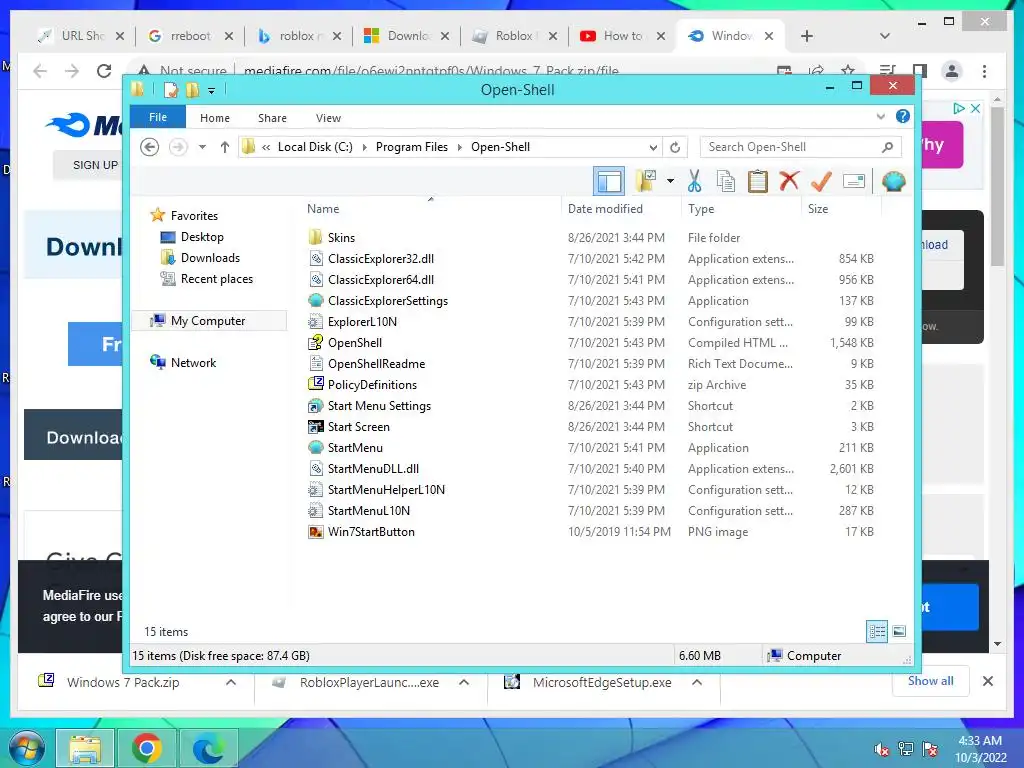
Task: Refresh the Open-Shell folder
Action: coord(675,148)
